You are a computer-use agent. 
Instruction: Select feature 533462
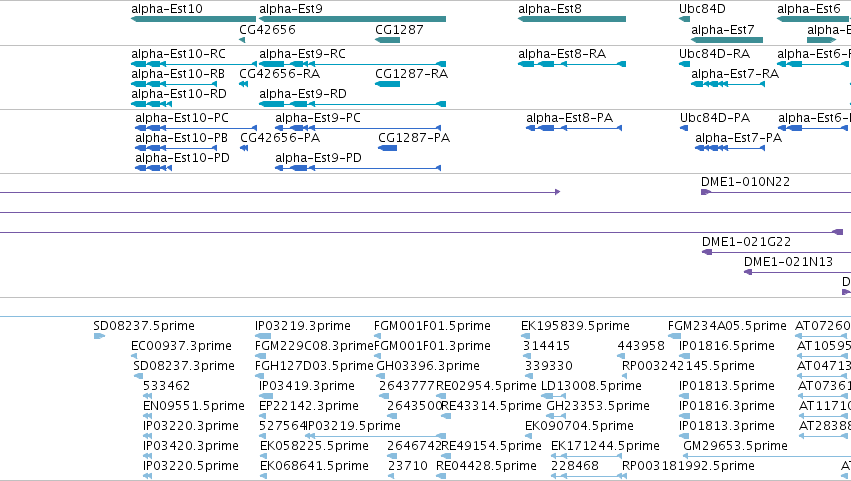point(147,396)
